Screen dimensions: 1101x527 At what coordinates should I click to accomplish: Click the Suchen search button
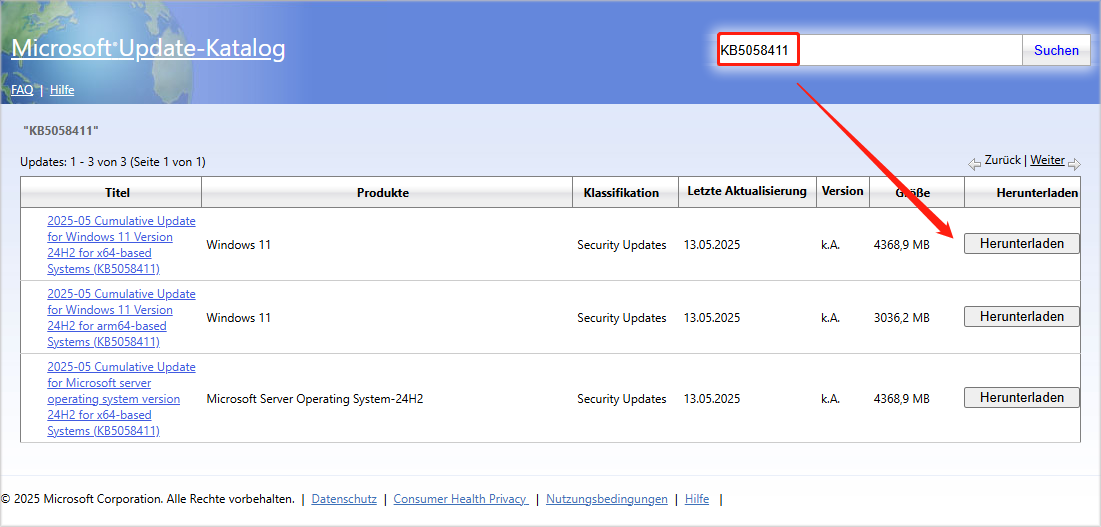coord(1056,51)
